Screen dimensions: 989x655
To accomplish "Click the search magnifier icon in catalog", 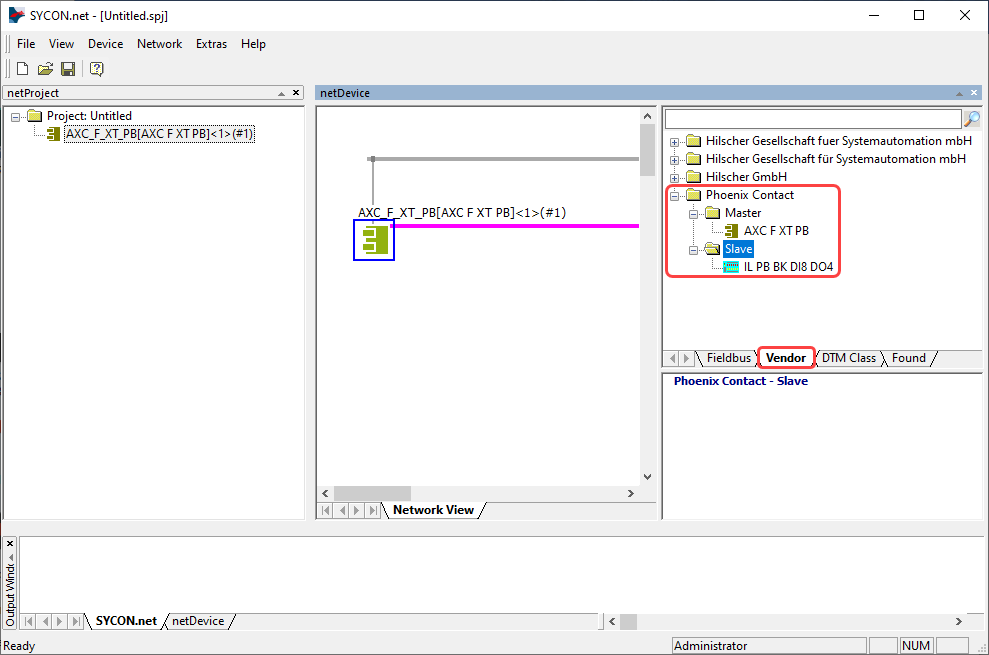I will click(972, 119).
